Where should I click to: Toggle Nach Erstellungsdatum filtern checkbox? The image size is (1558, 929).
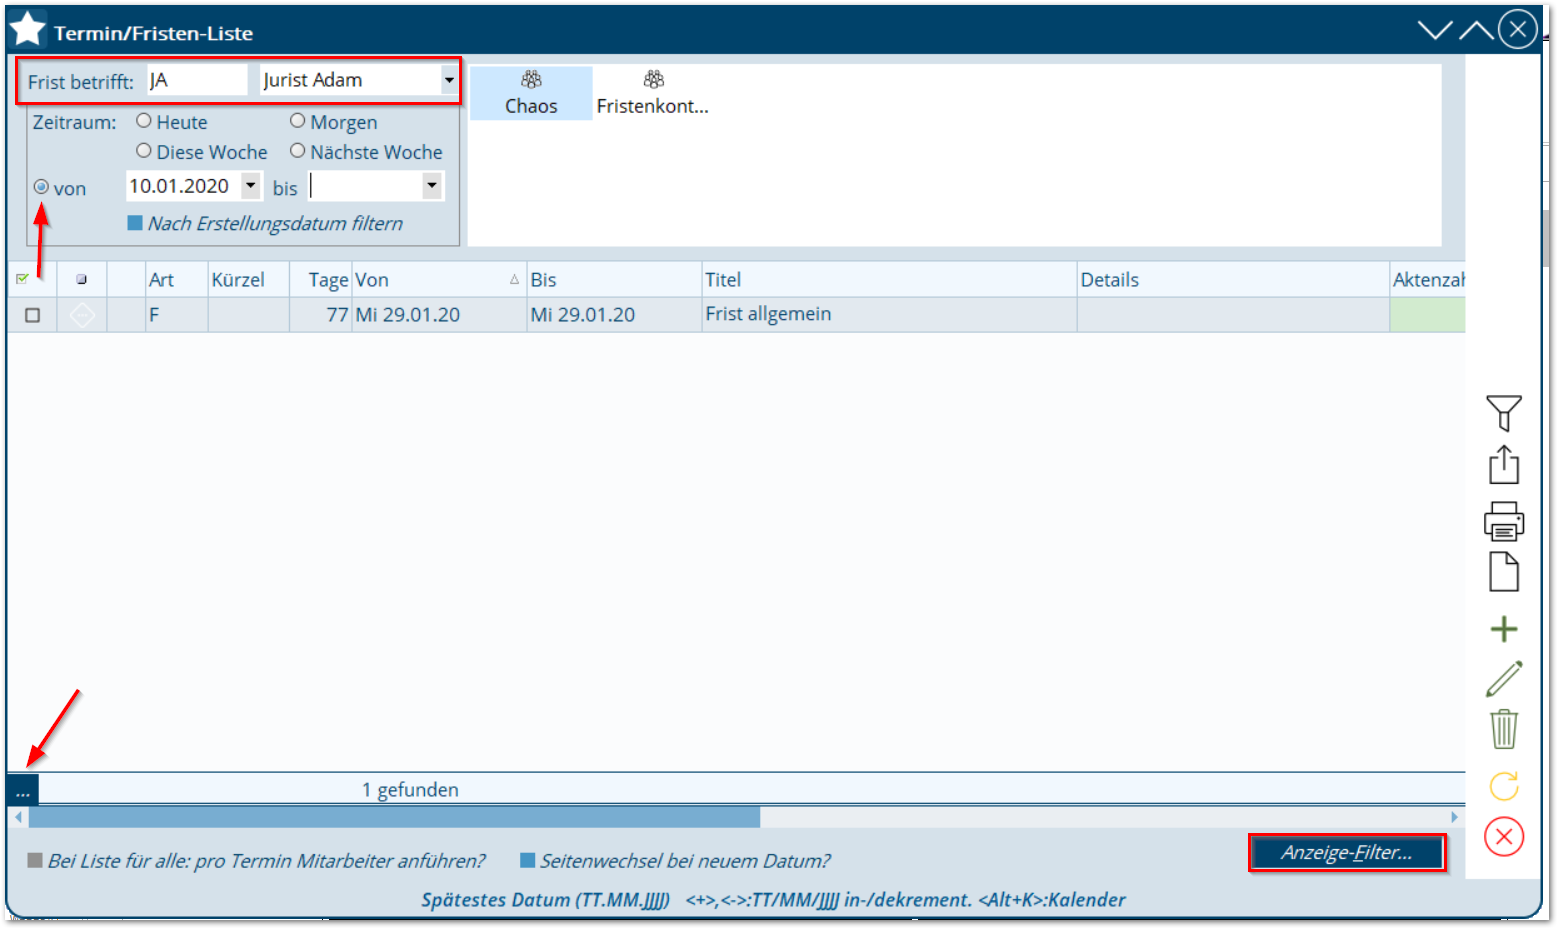[135, 223]
